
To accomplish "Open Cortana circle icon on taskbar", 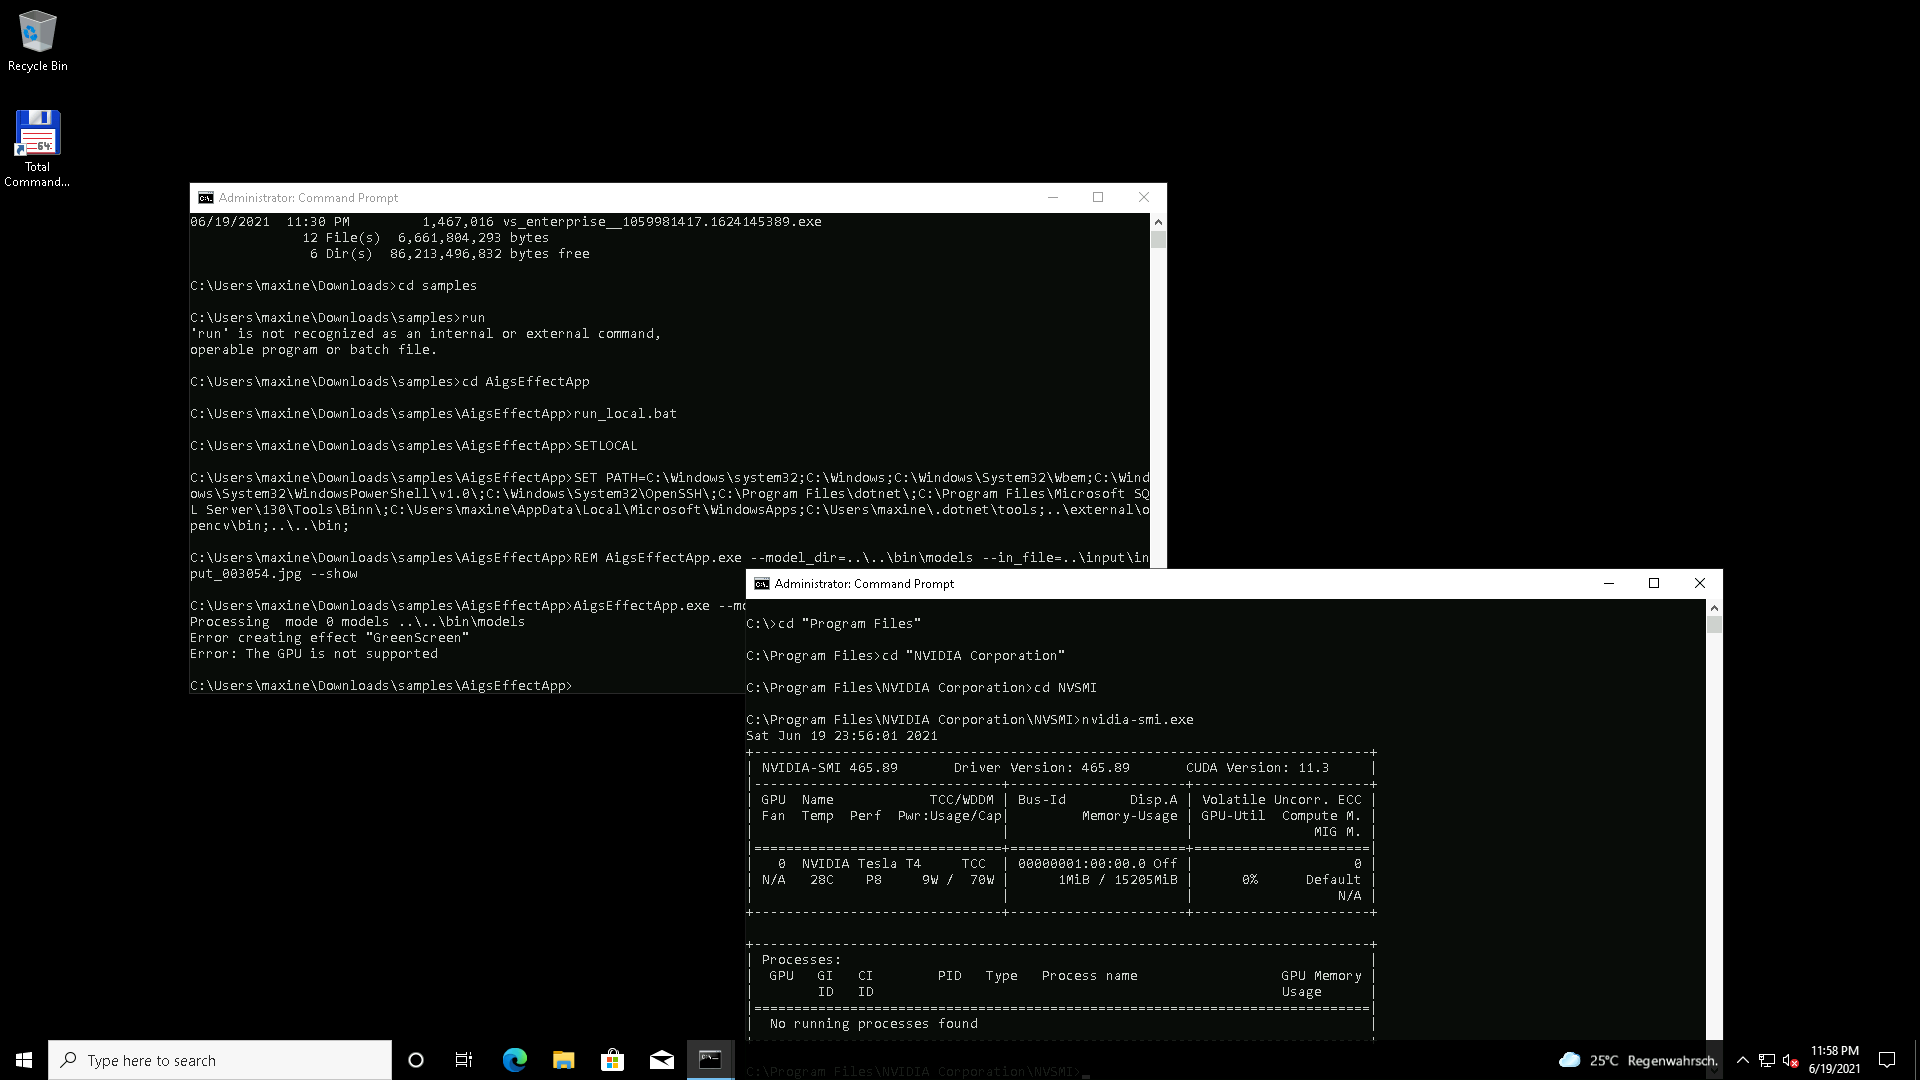I will [416, 1060].
